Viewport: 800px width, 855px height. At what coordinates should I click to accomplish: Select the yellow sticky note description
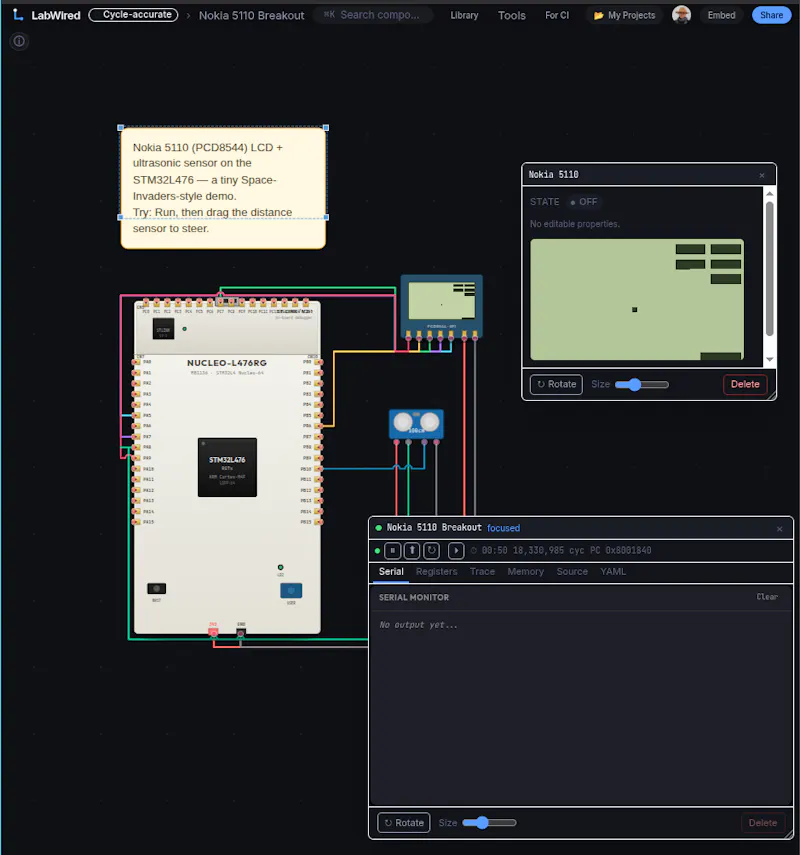[x=223, y=188]
